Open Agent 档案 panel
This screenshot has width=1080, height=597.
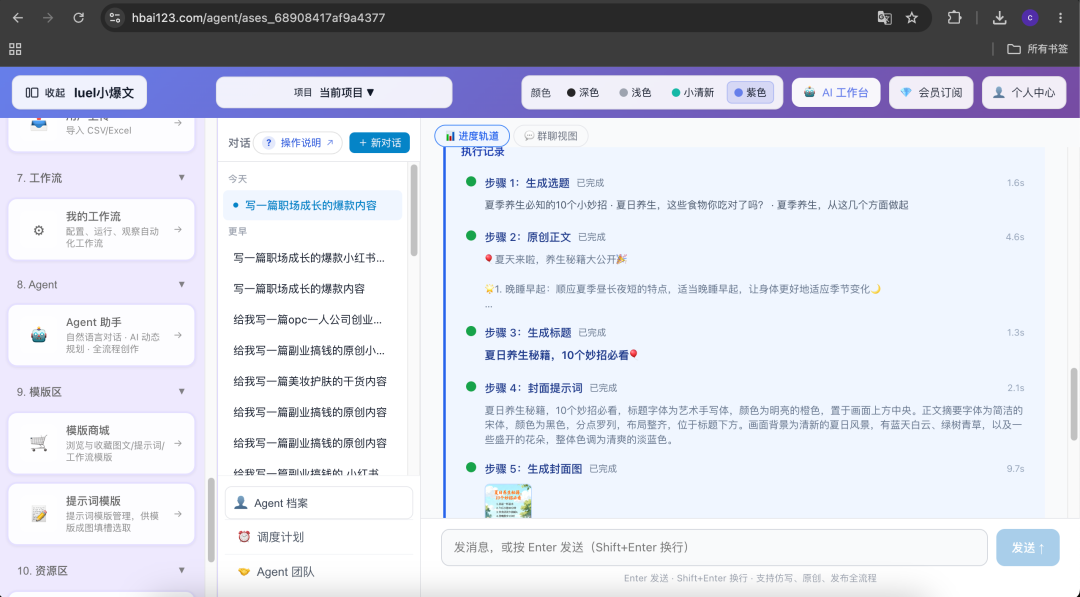click(x=319, y=503)
